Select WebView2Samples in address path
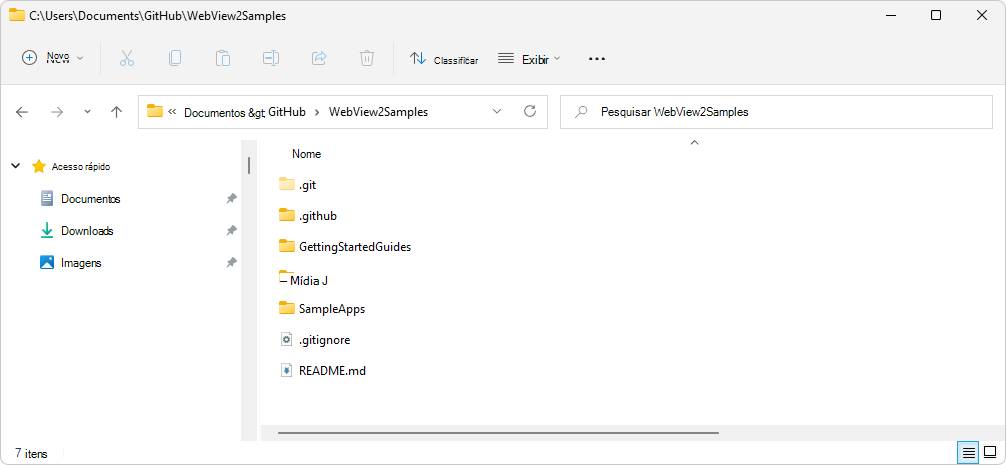Image resolution: width=1006 pixels, height=465 pixels. click(x=379, y=112)
